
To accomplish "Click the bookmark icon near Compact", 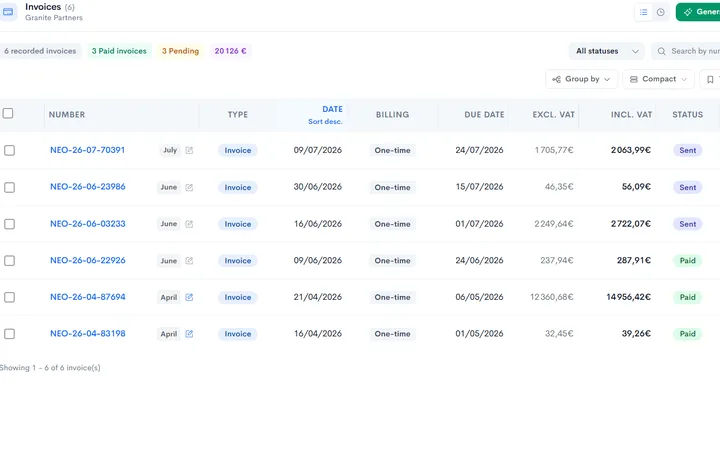I will 710,79.
